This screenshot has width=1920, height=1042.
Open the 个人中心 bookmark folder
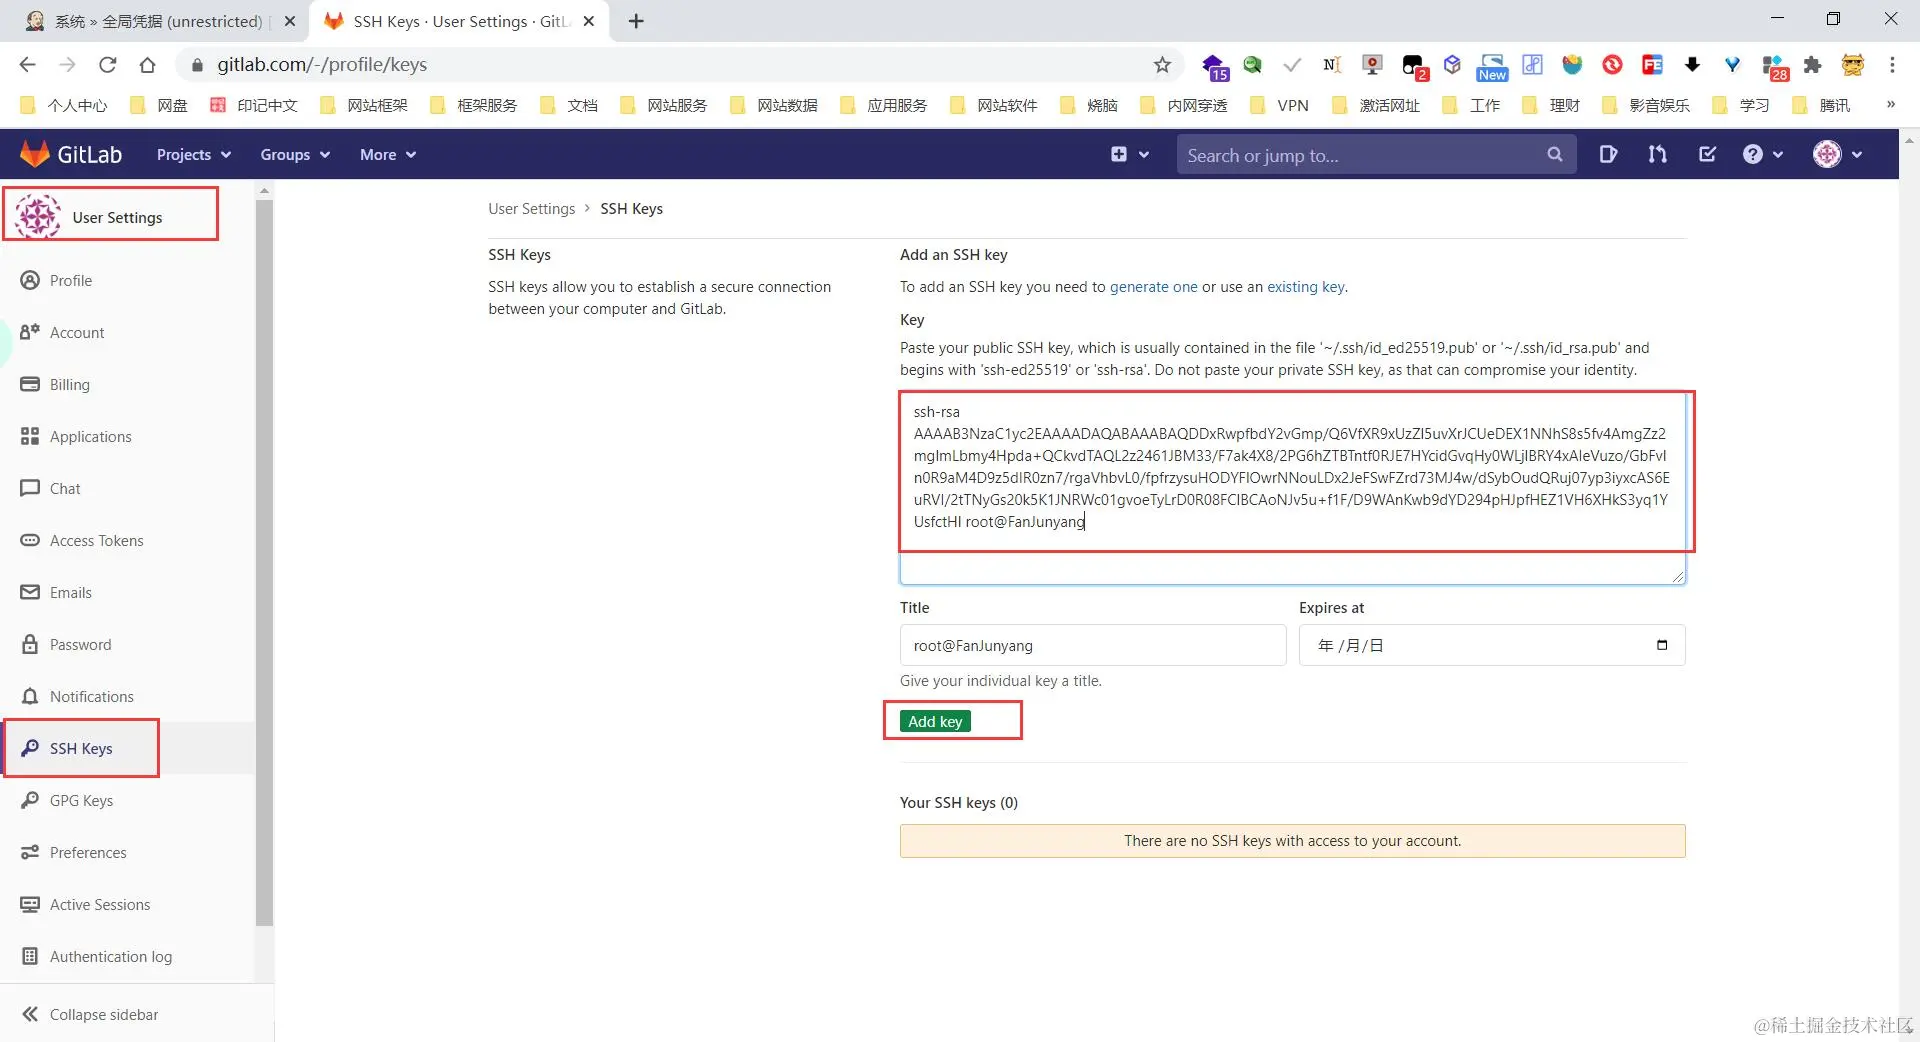click(x=63, y=105)
